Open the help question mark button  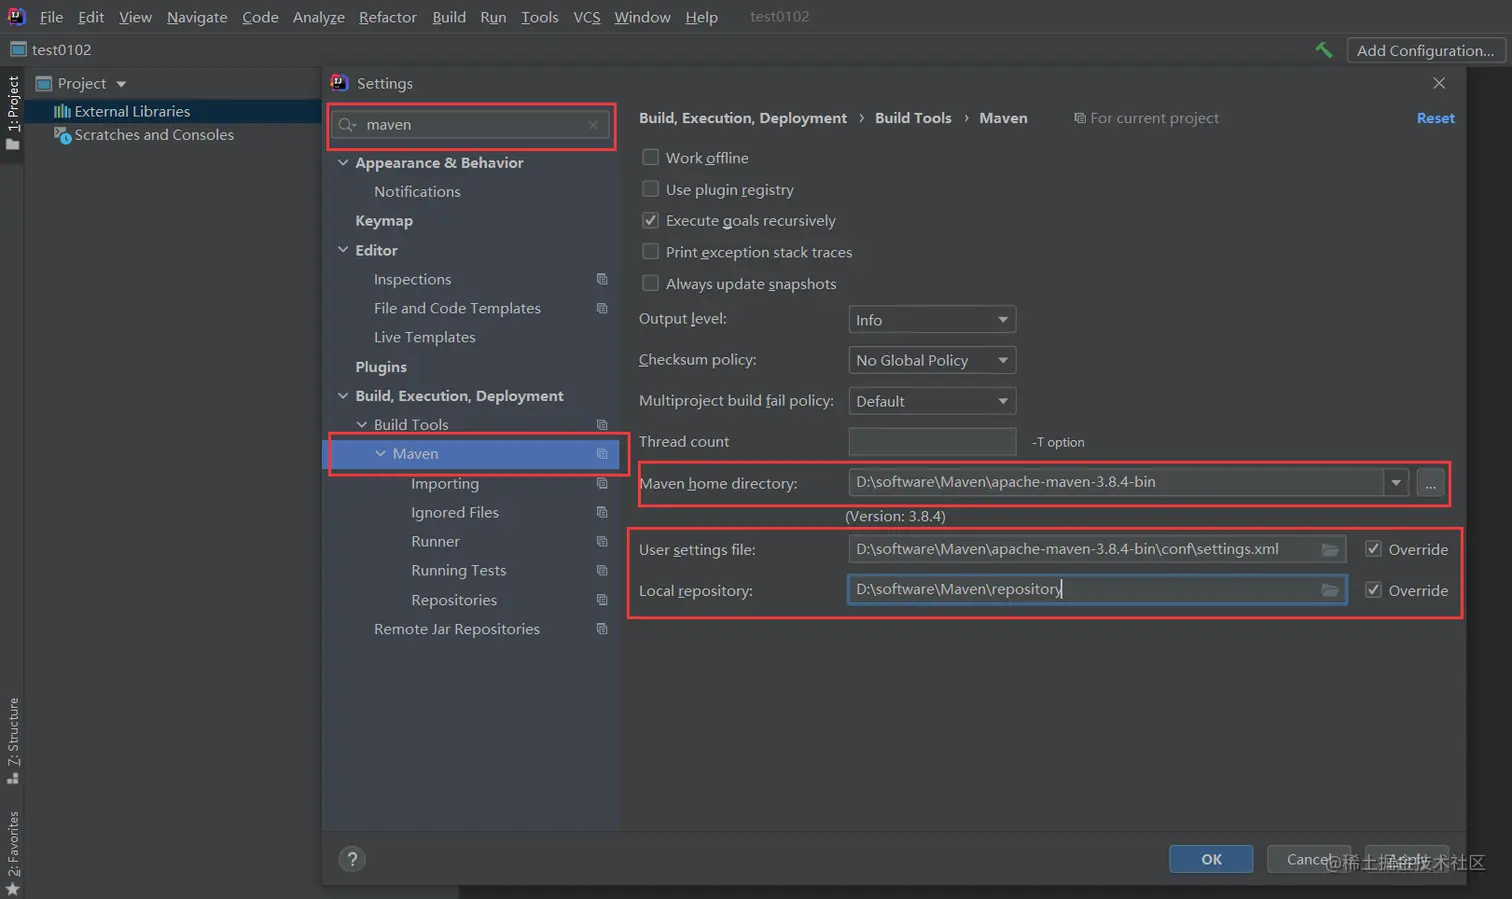click(x=352, y=859)
